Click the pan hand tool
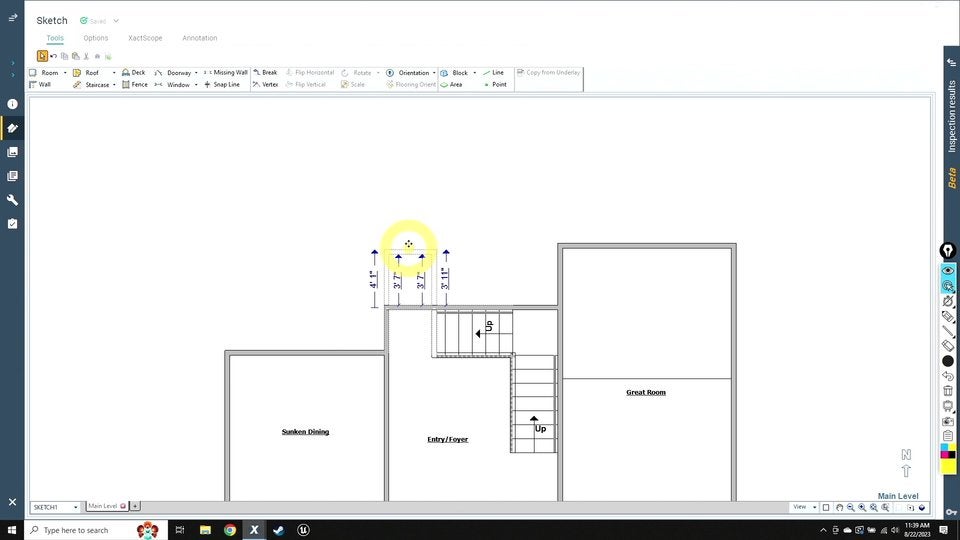Image resolution: width=960 pixels, height=540 pixels. 839,507
